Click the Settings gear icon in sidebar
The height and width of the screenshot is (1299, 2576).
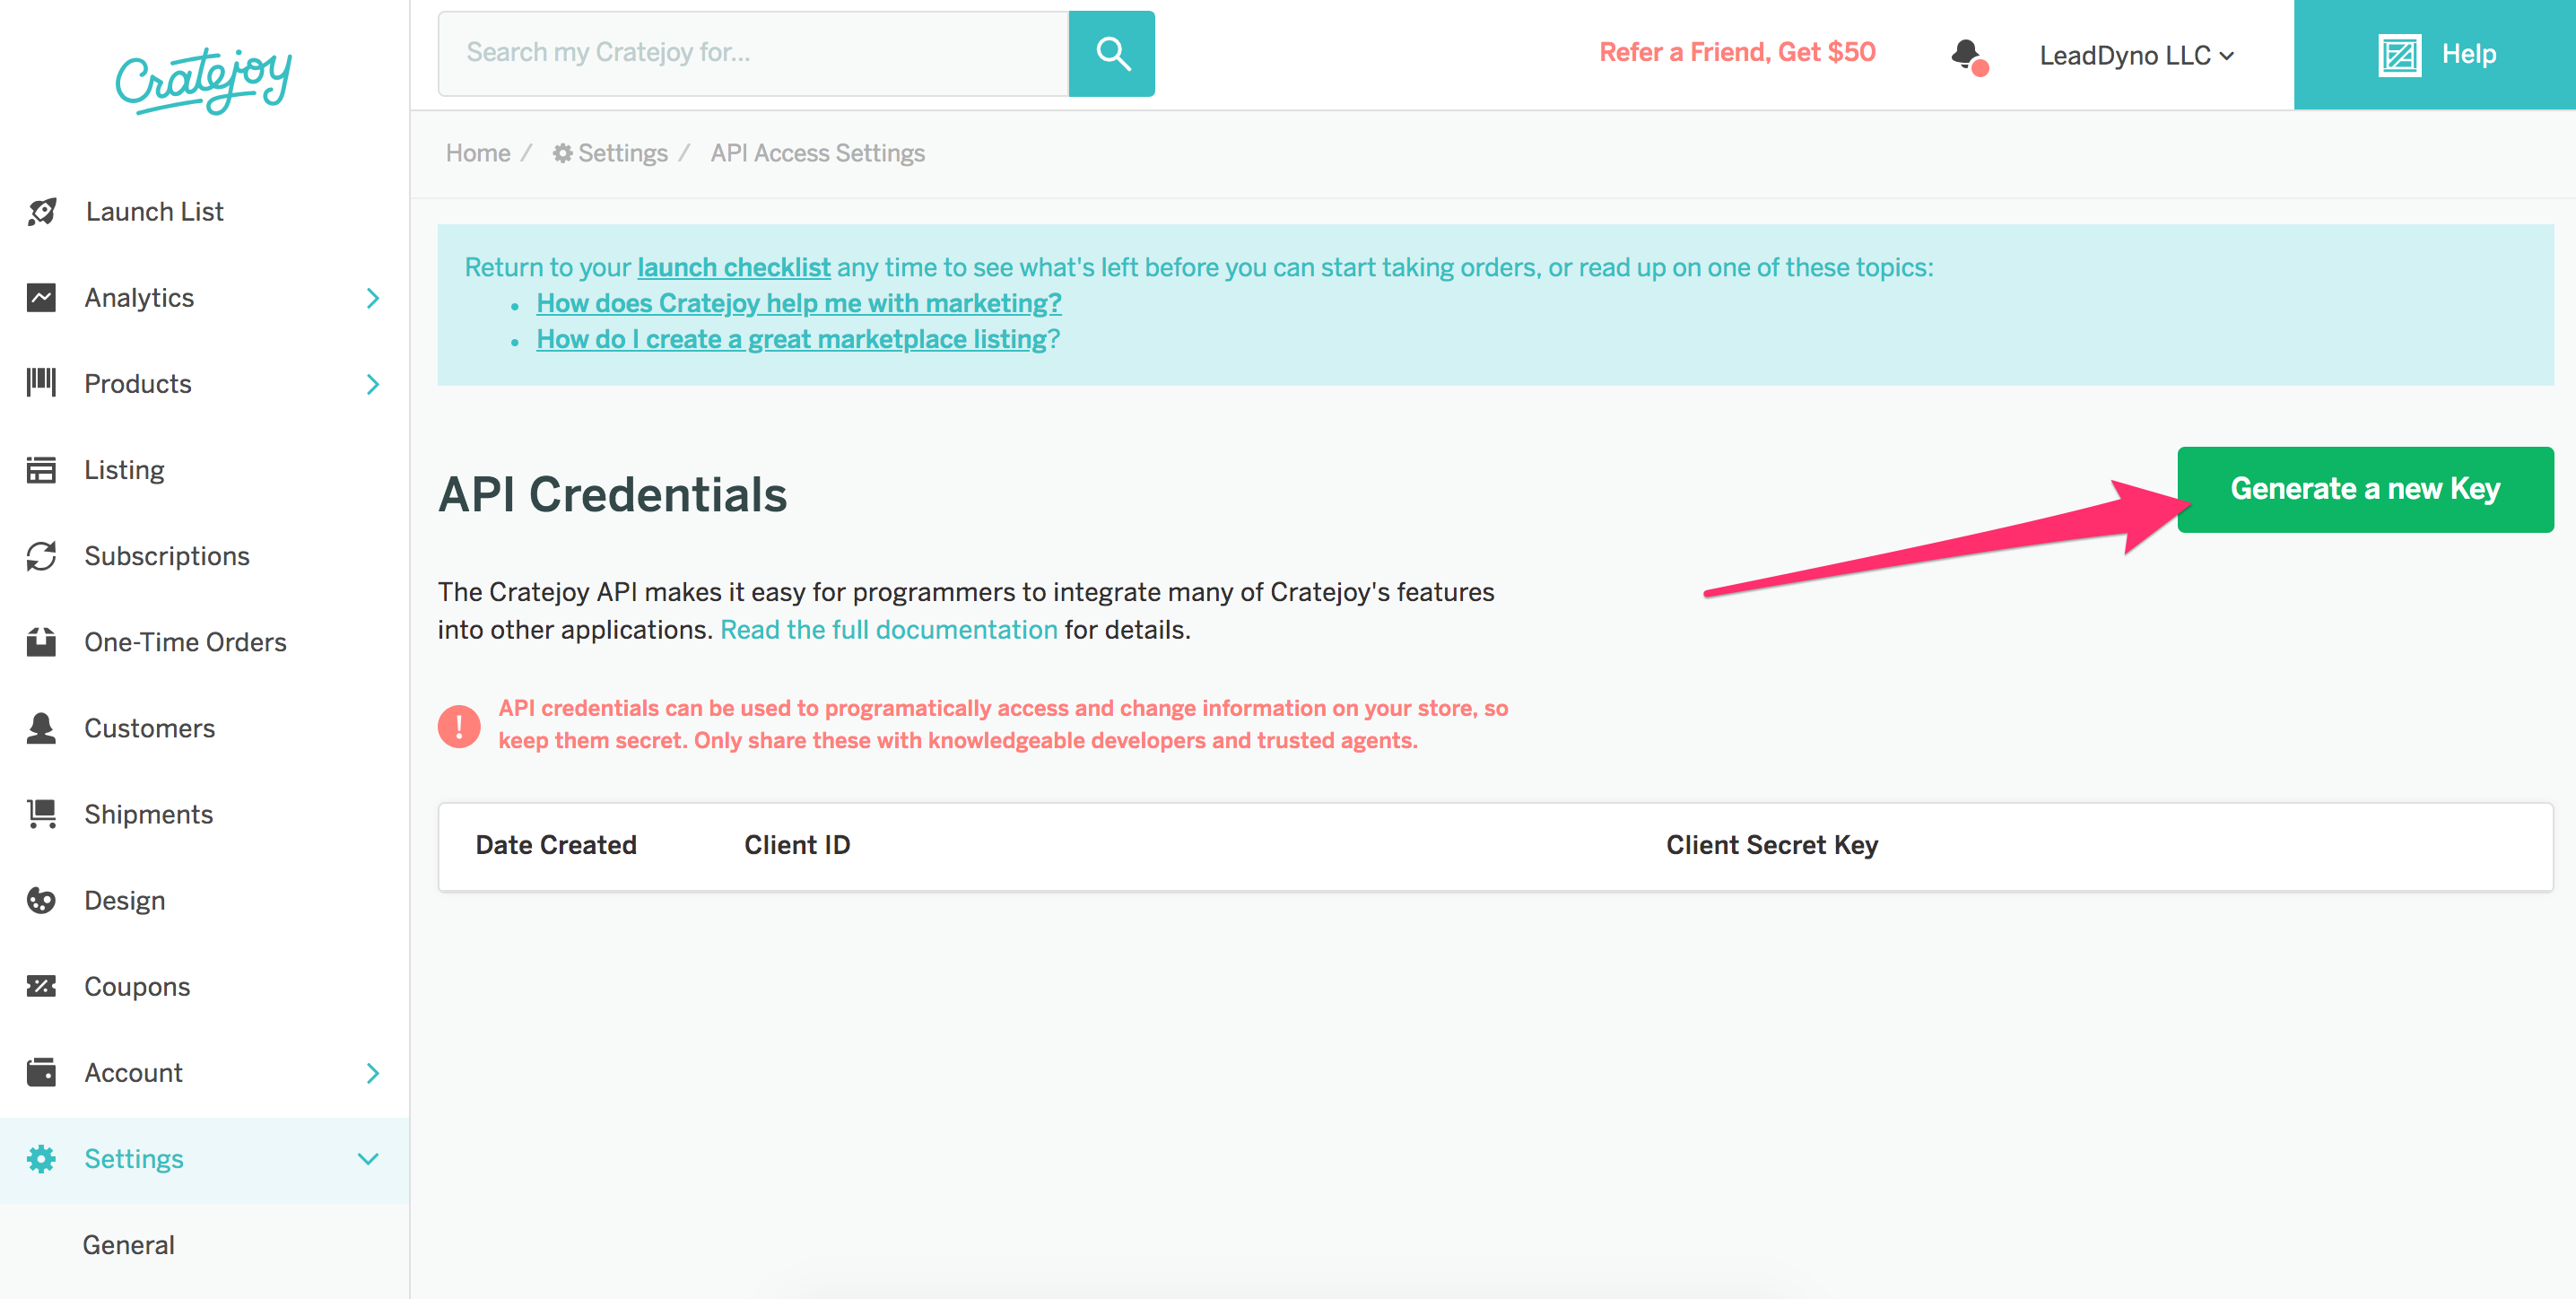click(41, 1159)
